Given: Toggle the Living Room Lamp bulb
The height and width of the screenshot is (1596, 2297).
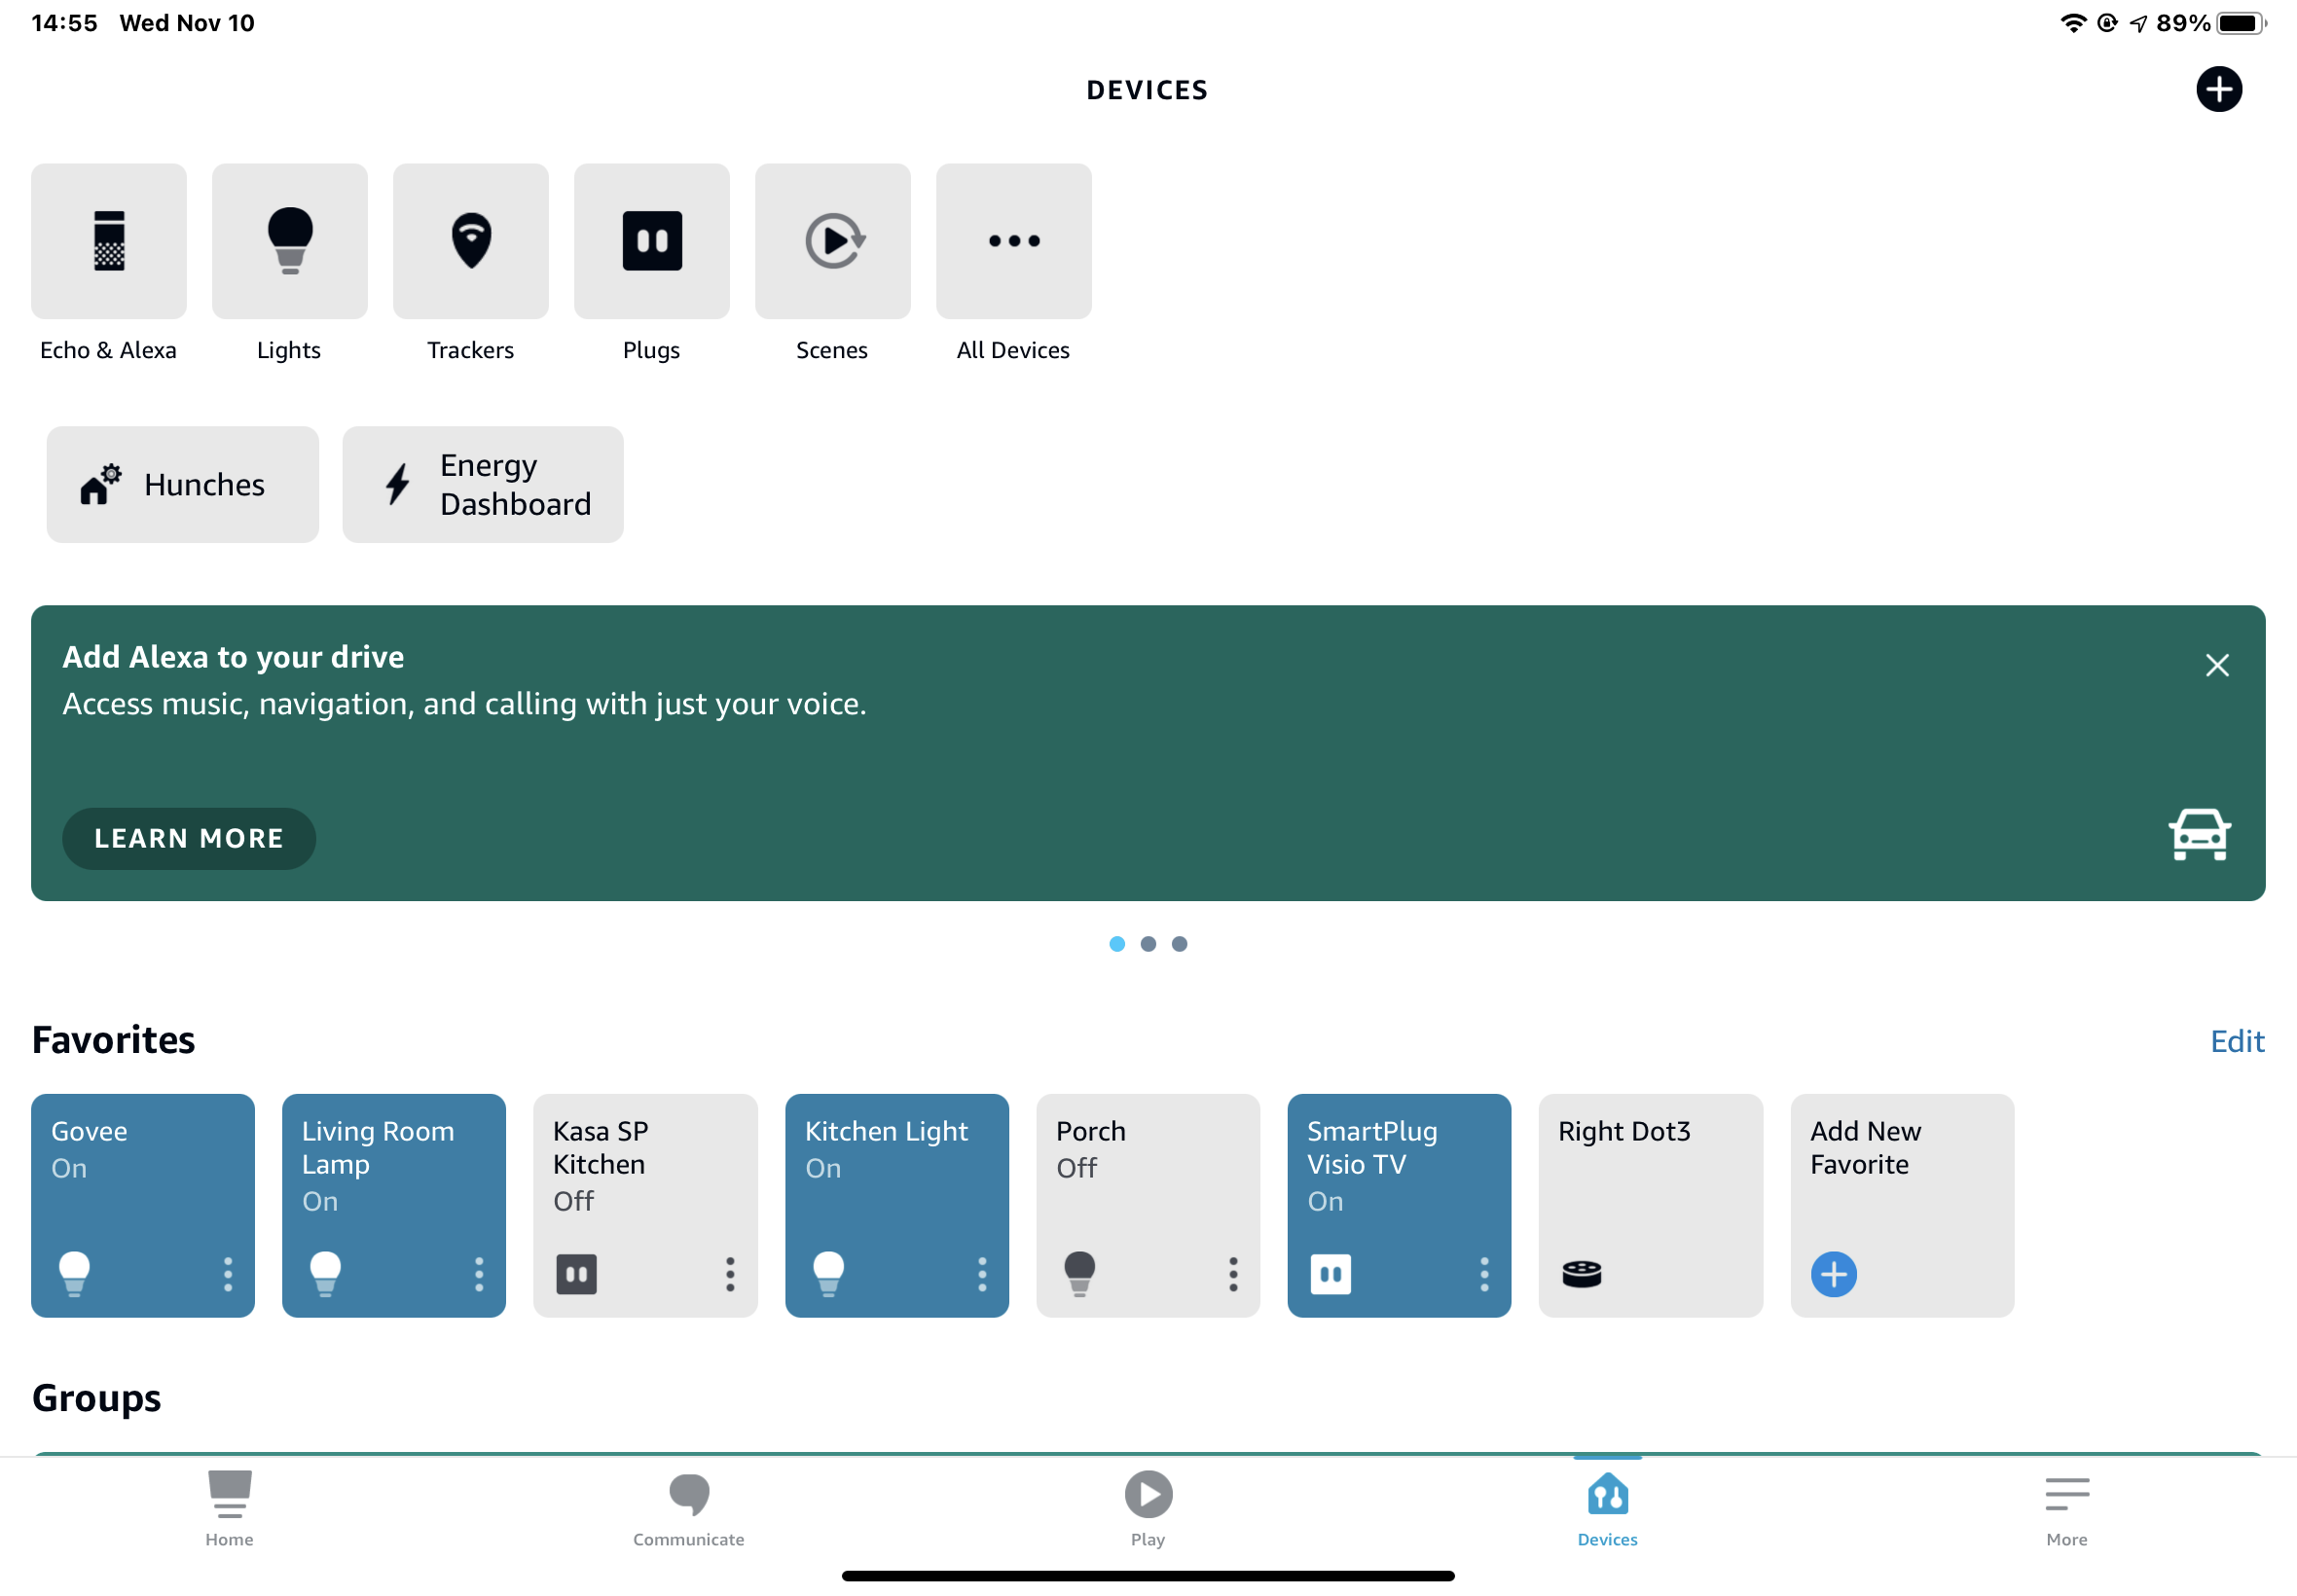Looking at the screenshot, I should coord(326,1274).
